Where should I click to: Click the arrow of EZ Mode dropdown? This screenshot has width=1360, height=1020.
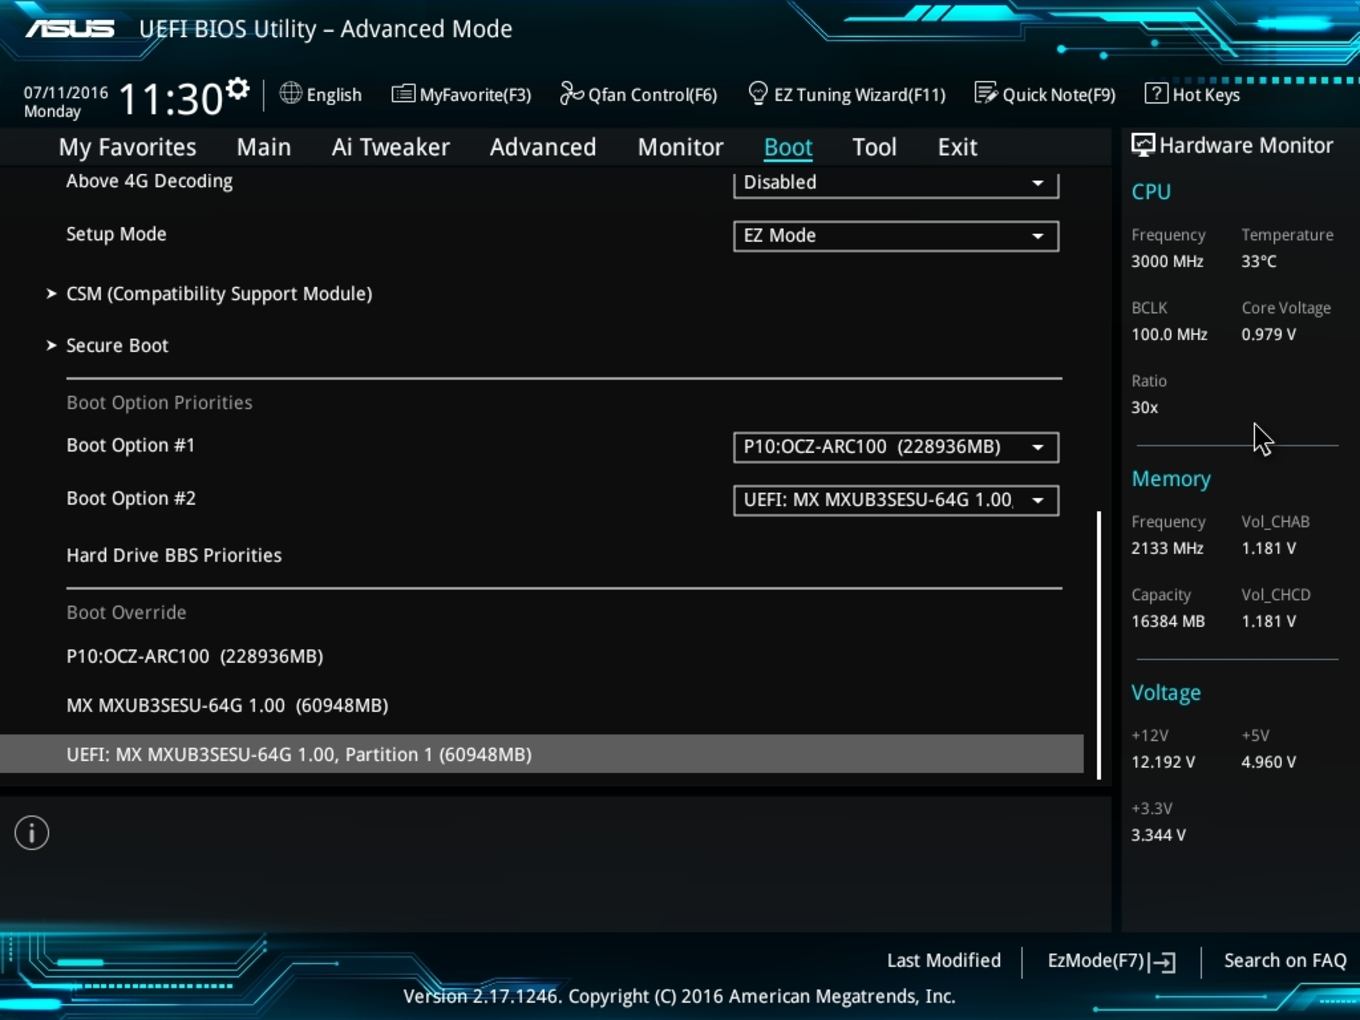1038,236
